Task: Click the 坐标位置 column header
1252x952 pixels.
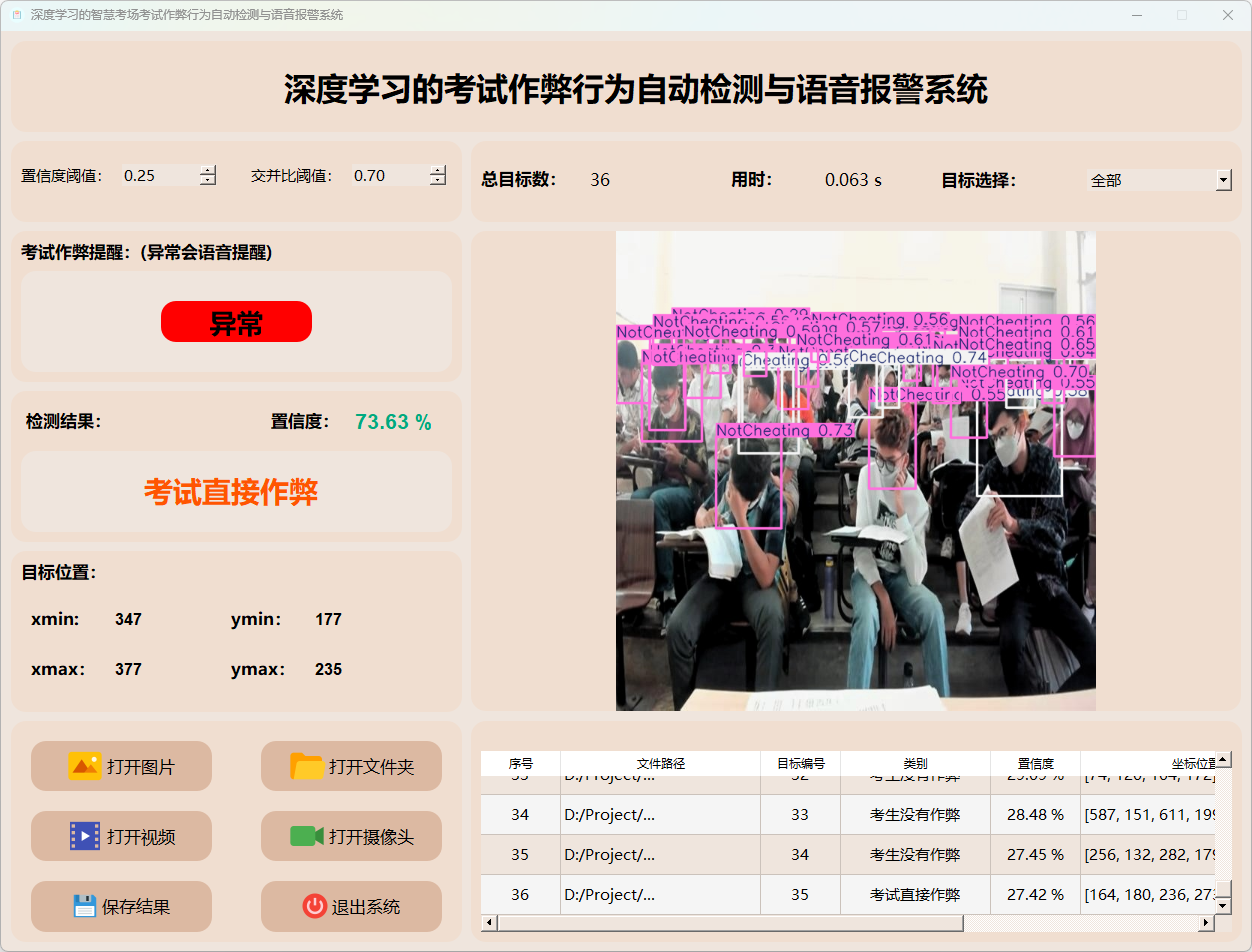Action: pyautogui.click(x=1148, y=763)
